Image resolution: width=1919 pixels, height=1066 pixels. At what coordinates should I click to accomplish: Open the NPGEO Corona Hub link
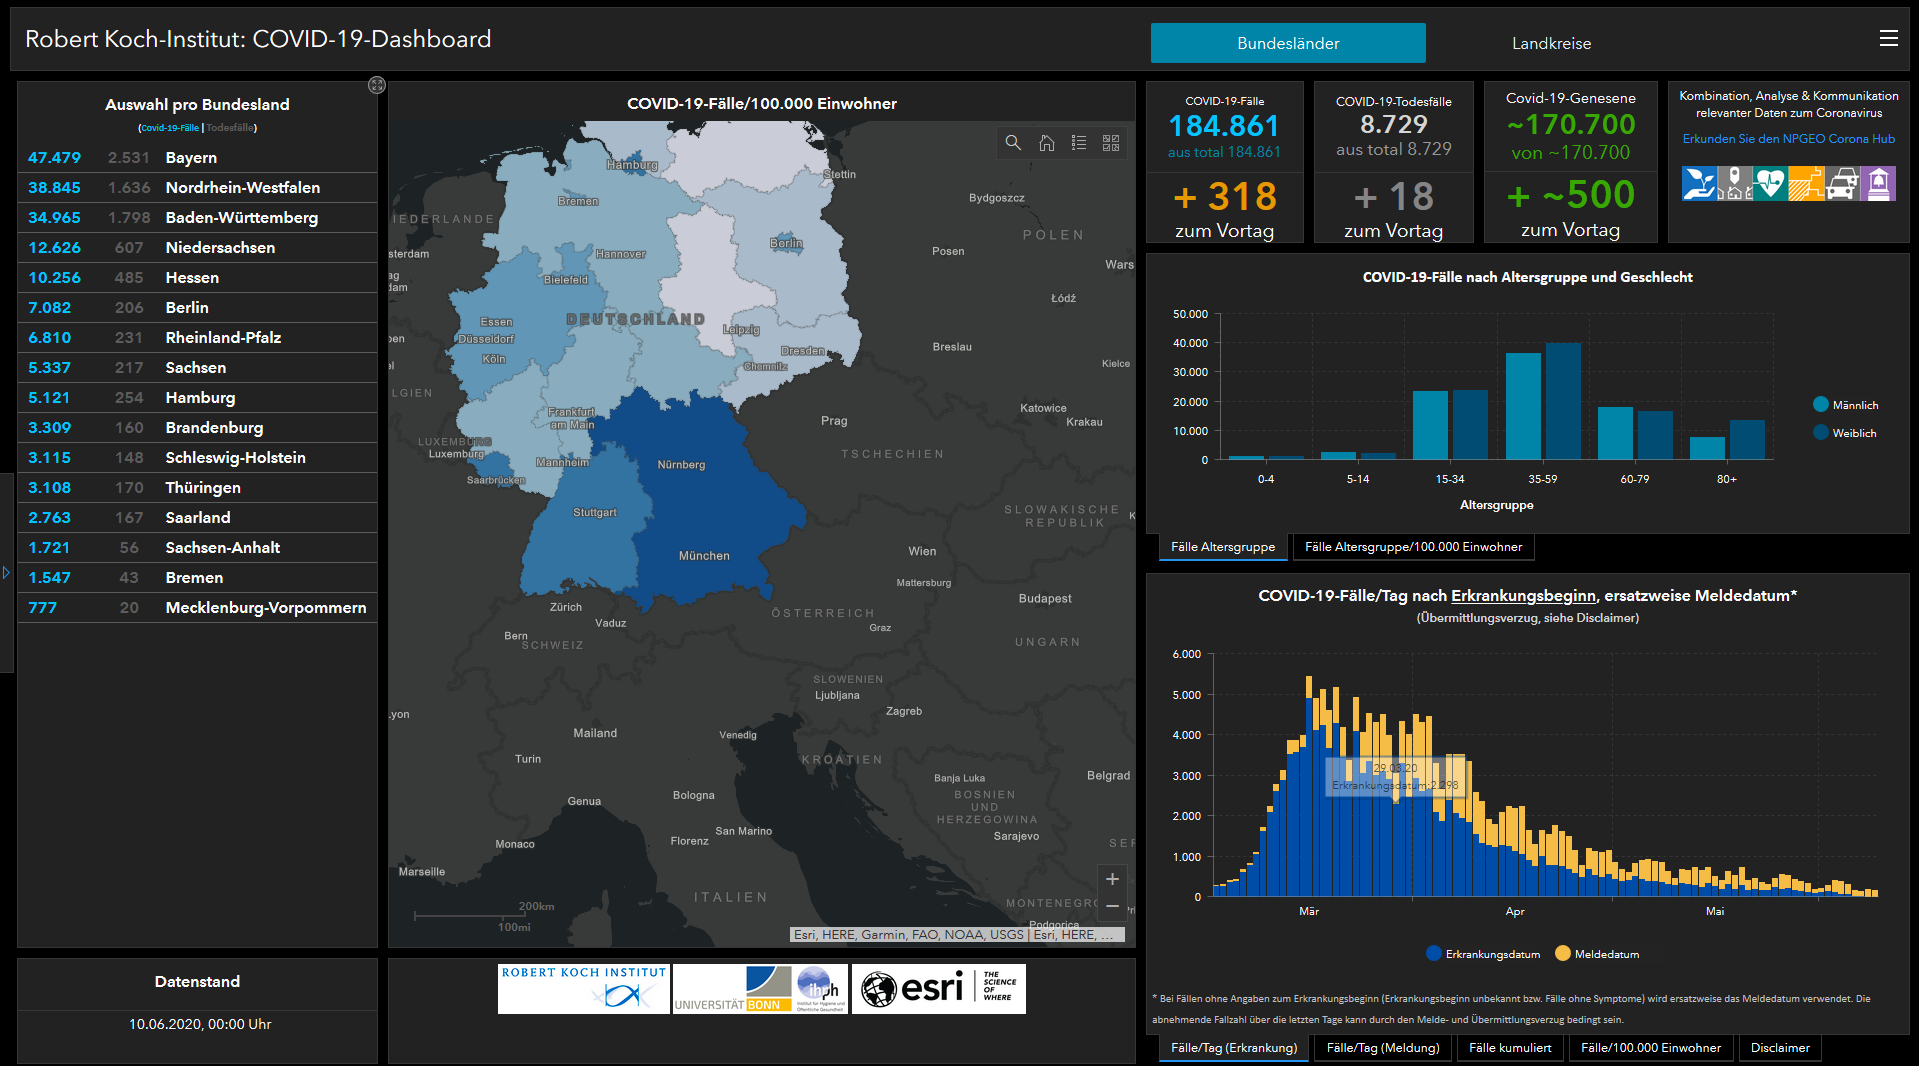click(x=1788, y=139)
